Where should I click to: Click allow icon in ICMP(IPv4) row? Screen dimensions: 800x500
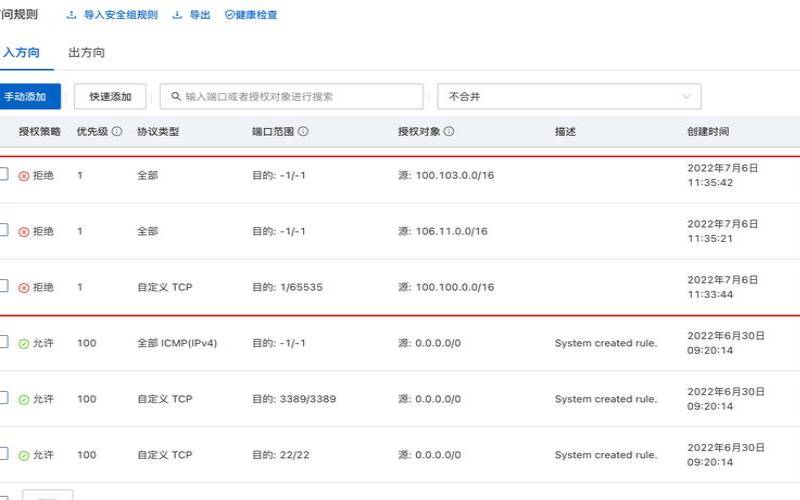(23, 344)
